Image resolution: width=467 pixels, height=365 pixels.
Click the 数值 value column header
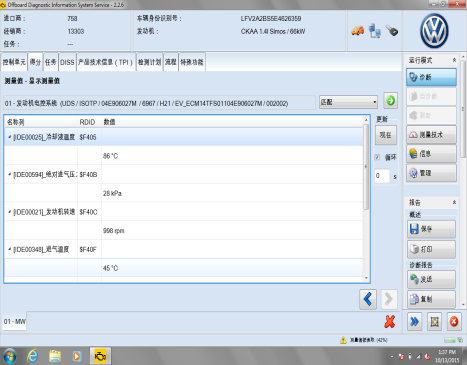[x=109, y=122]
